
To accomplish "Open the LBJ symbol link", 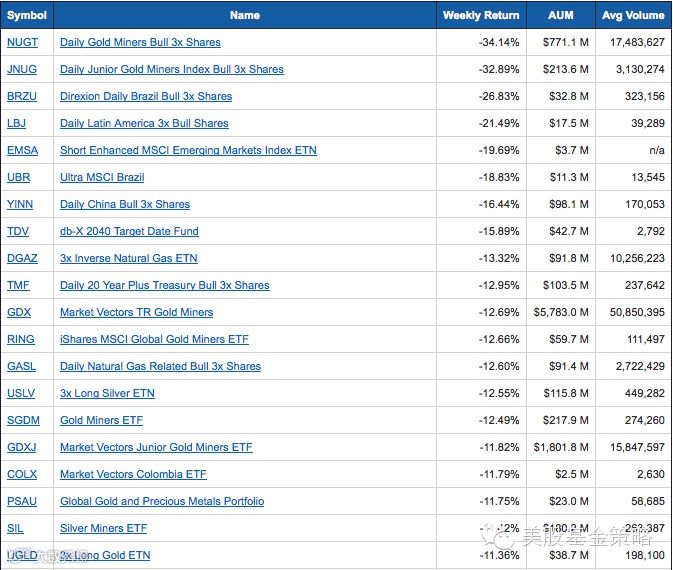I will point(16,123).
